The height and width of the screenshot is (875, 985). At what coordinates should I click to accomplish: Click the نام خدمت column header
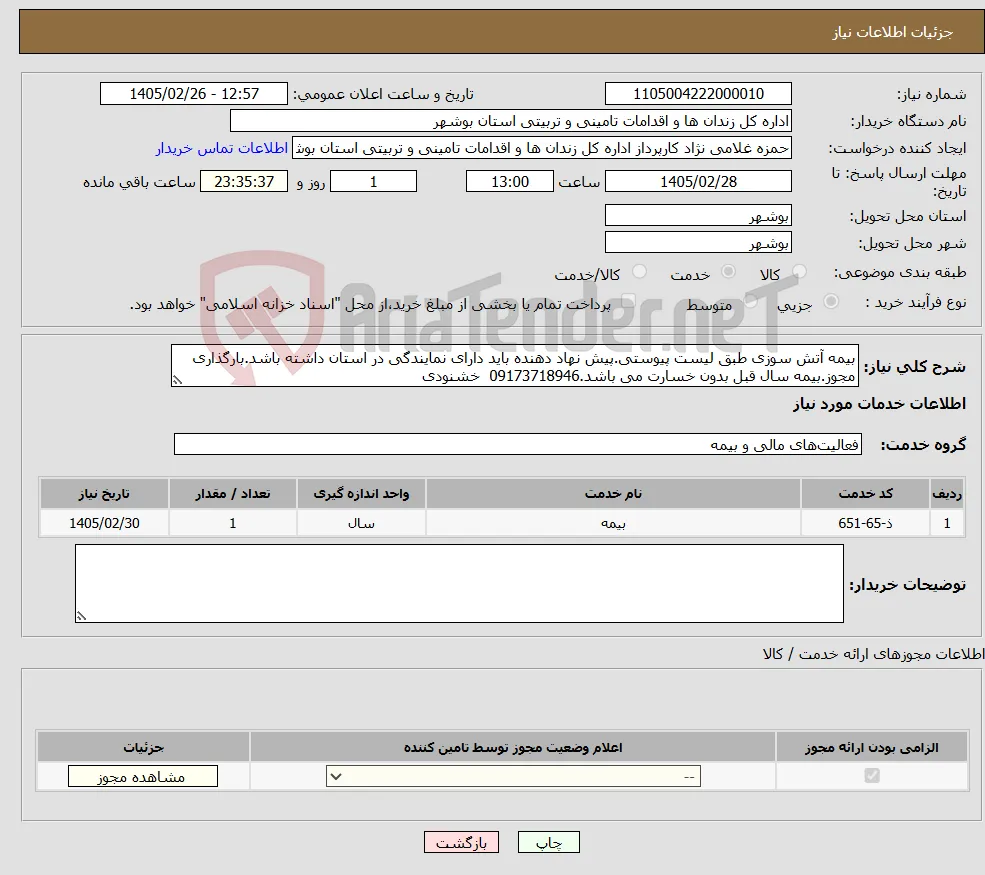[613, 494]
